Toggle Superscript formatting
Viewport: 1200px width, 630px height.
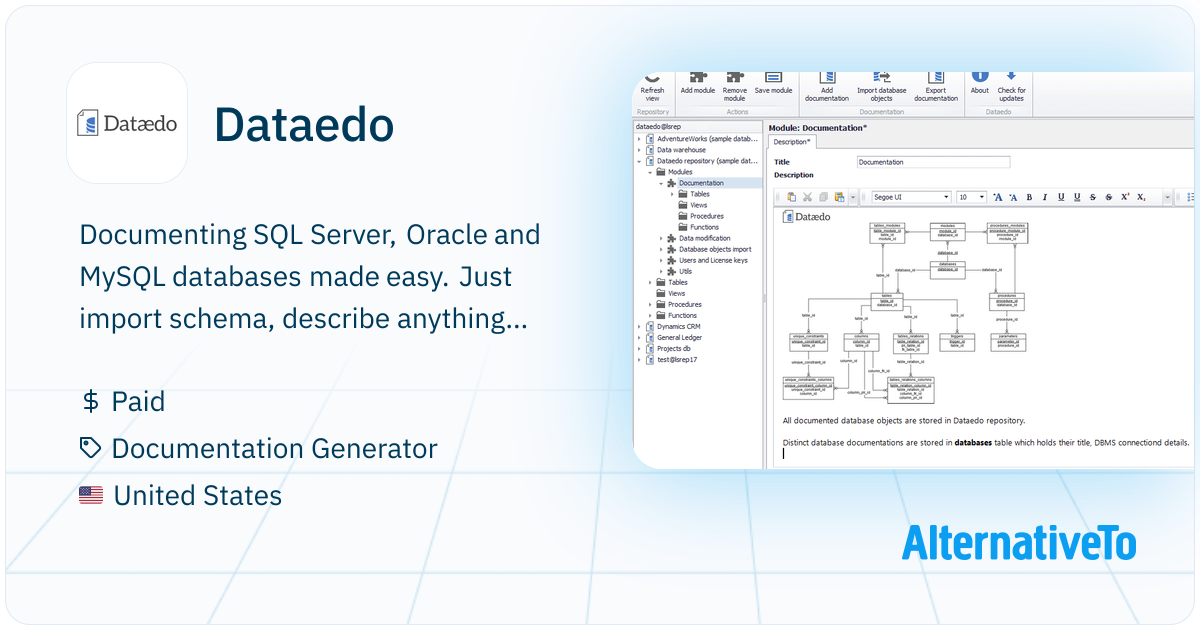point(1125,197)
